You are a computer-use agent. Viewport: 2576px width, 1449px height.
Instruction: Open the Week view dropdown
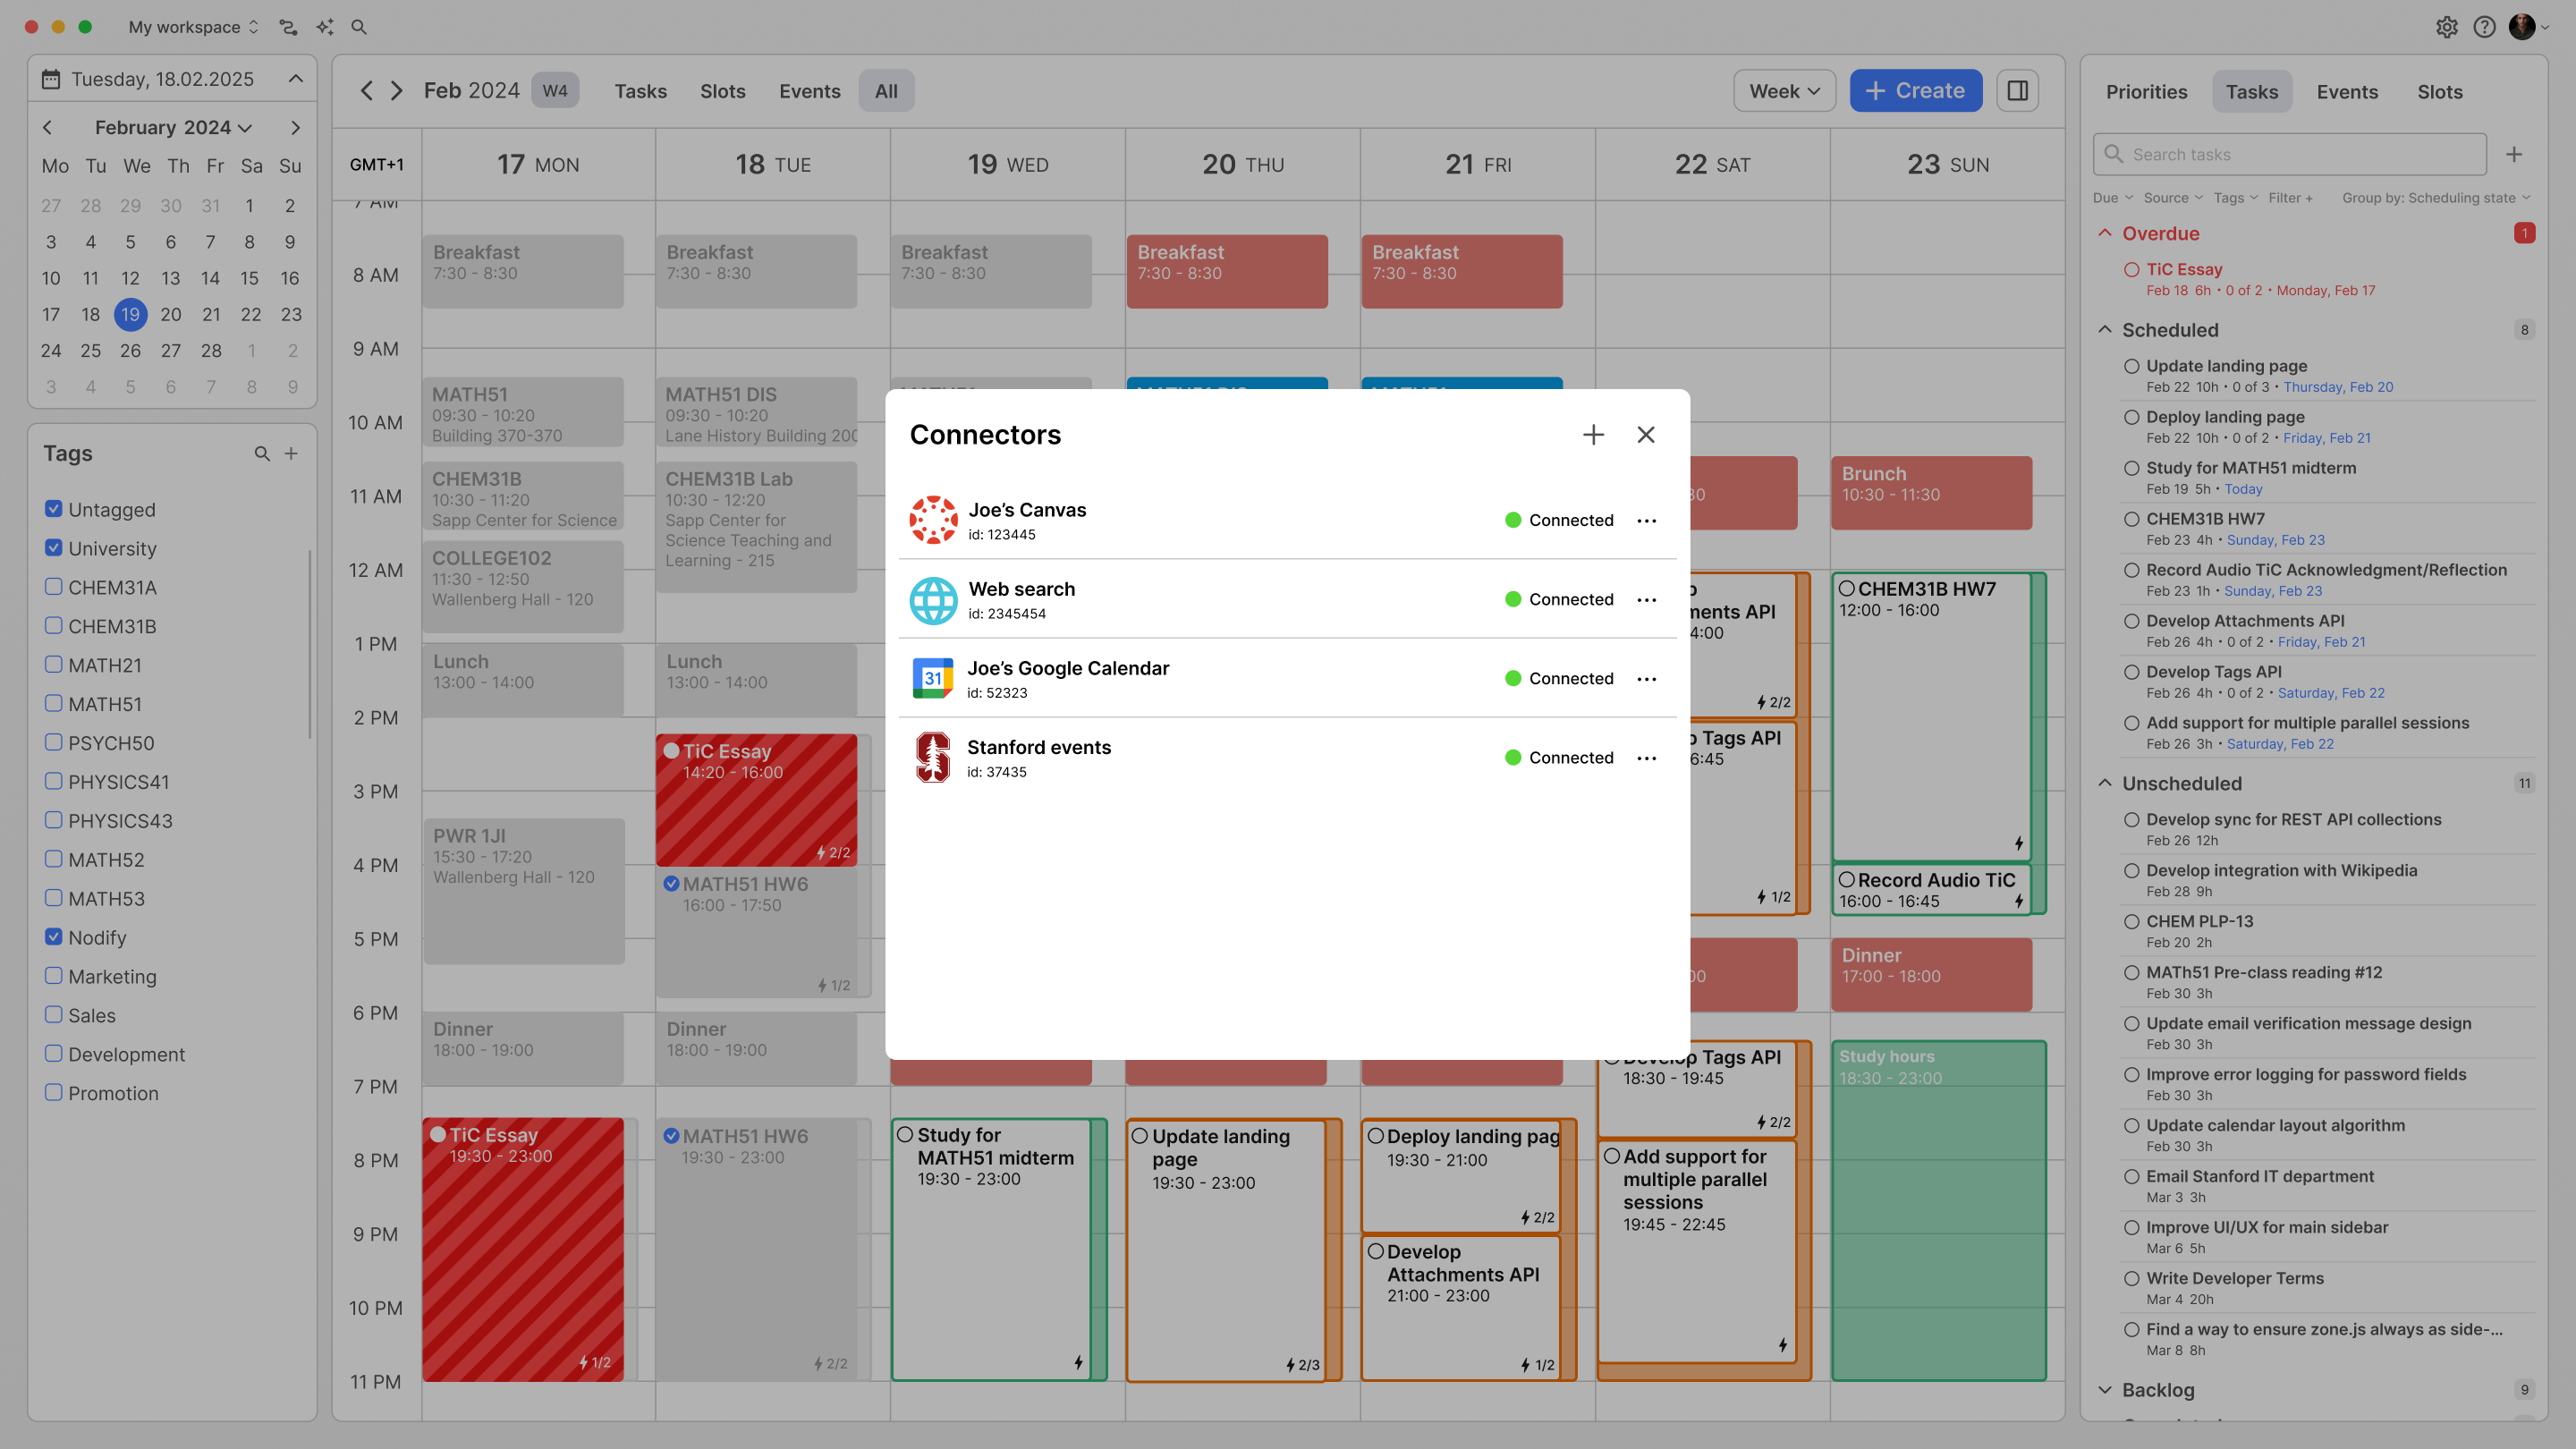point(1784,91)
